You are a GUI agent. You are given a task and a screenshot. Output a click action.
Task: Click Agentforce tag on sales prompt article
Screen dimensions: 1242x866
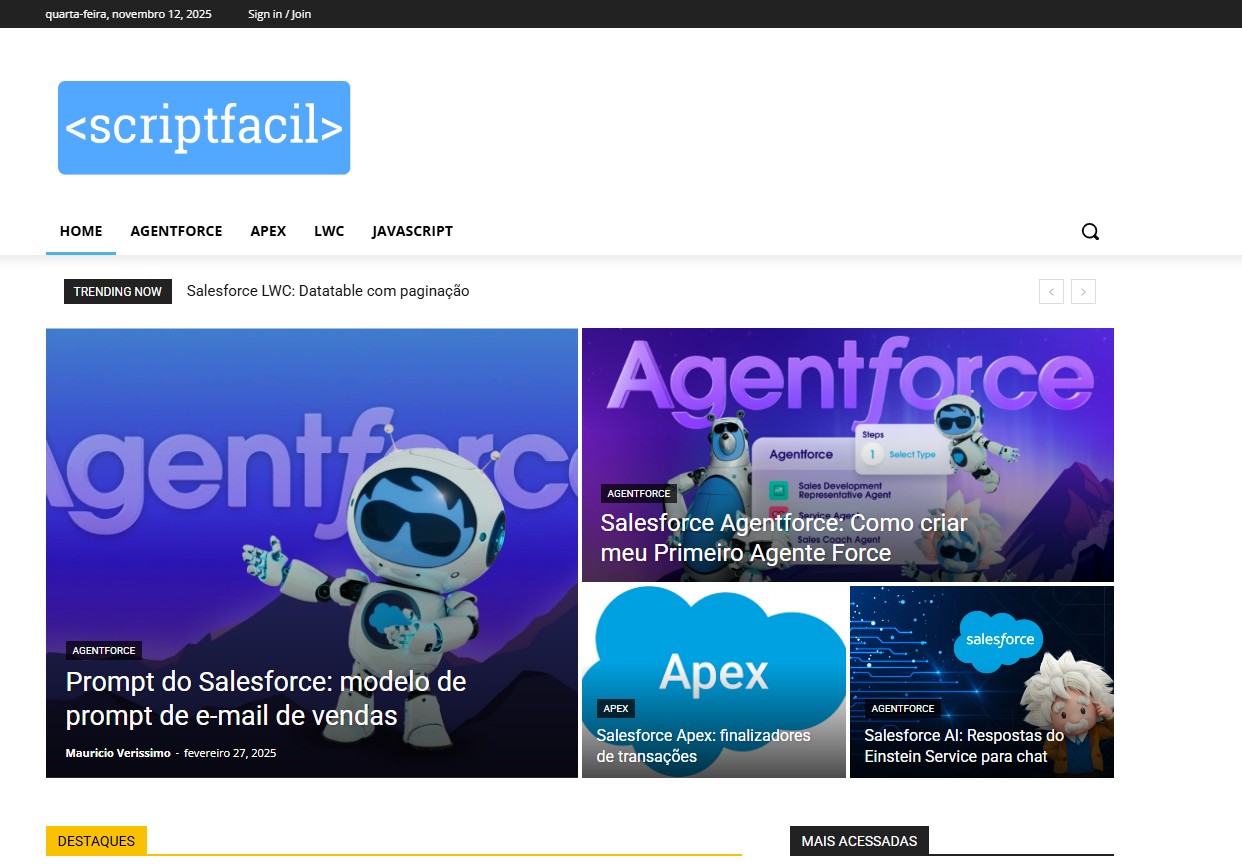coord(104,651)
